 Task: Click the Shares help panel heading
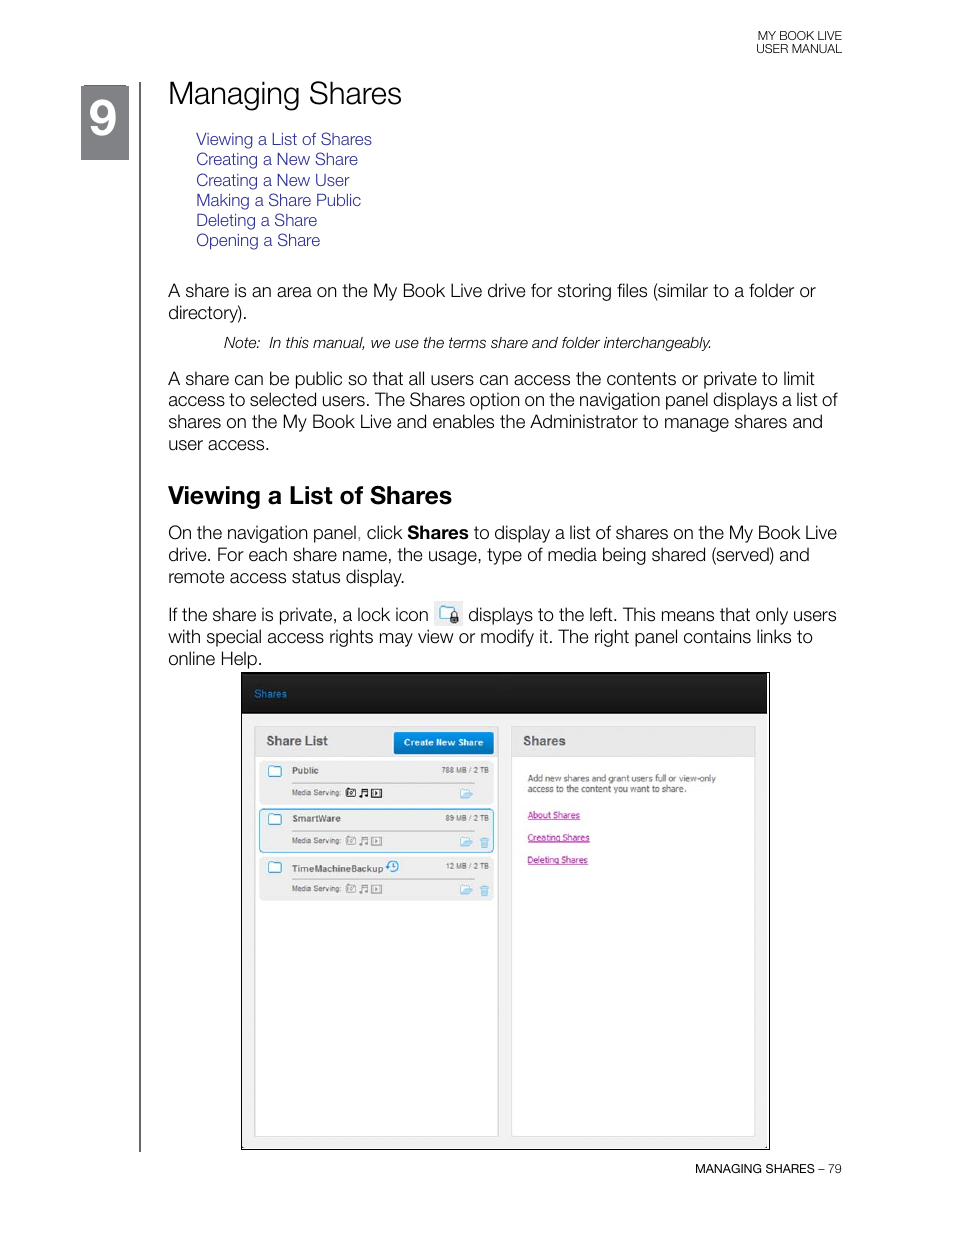click(x=544, y=741)
